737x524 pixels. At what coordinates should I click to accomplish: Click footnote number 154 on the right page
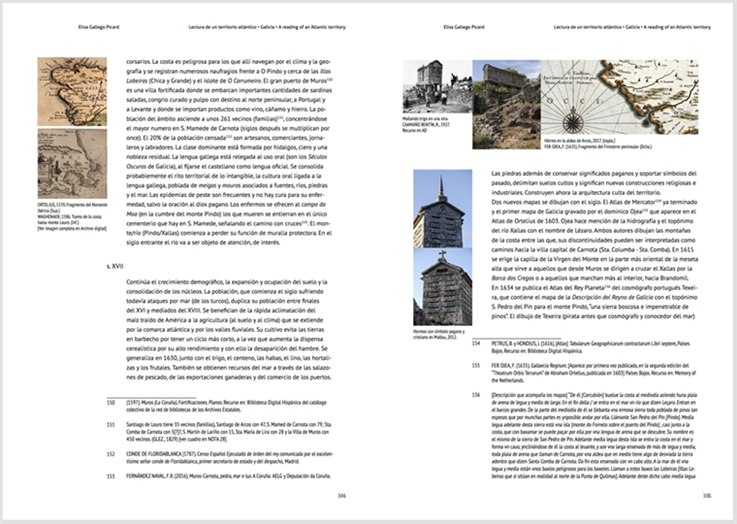[x=476, y=344]
